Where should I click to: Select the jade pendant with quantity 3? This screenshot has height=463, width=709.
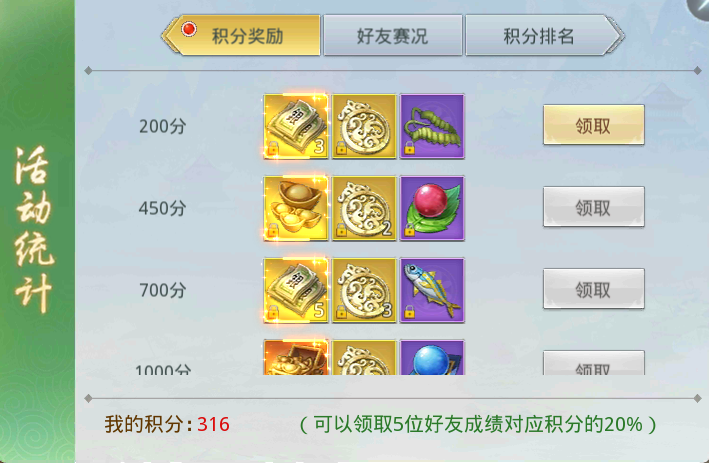(x=364, y=290)
